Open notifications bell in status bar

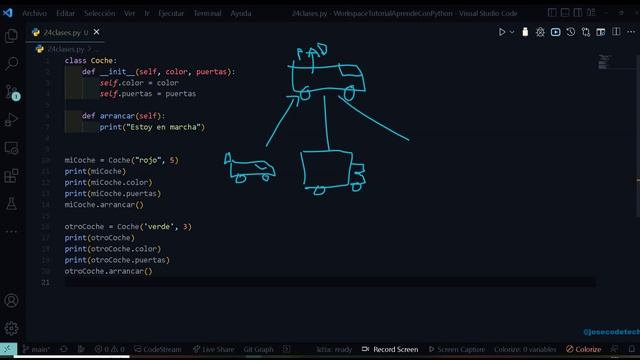[x=631, y=349]
